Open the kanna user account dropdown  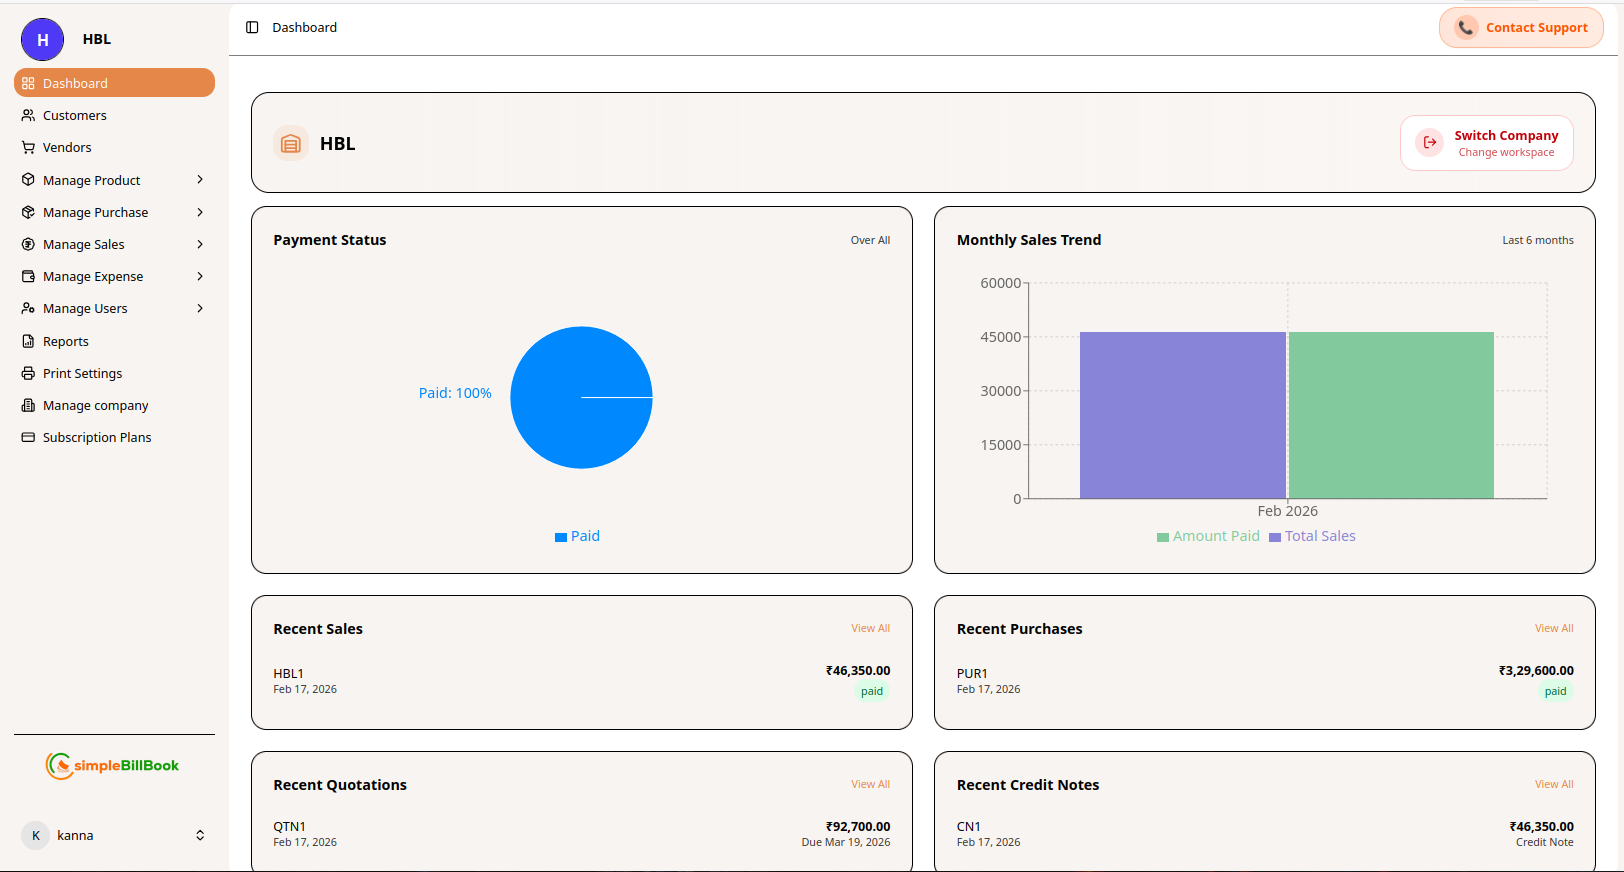coord(200,835)
